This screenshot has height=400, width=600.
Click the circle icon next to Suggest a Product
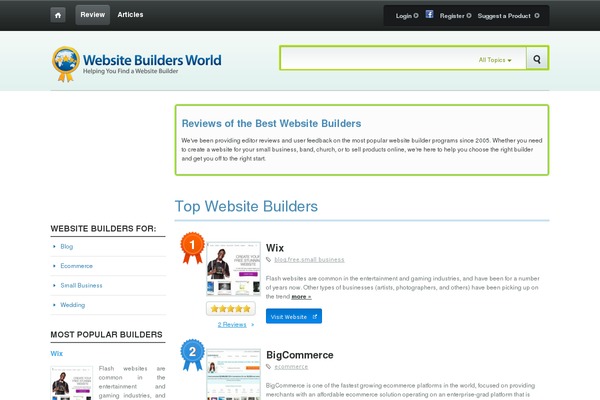coord(537,16)
